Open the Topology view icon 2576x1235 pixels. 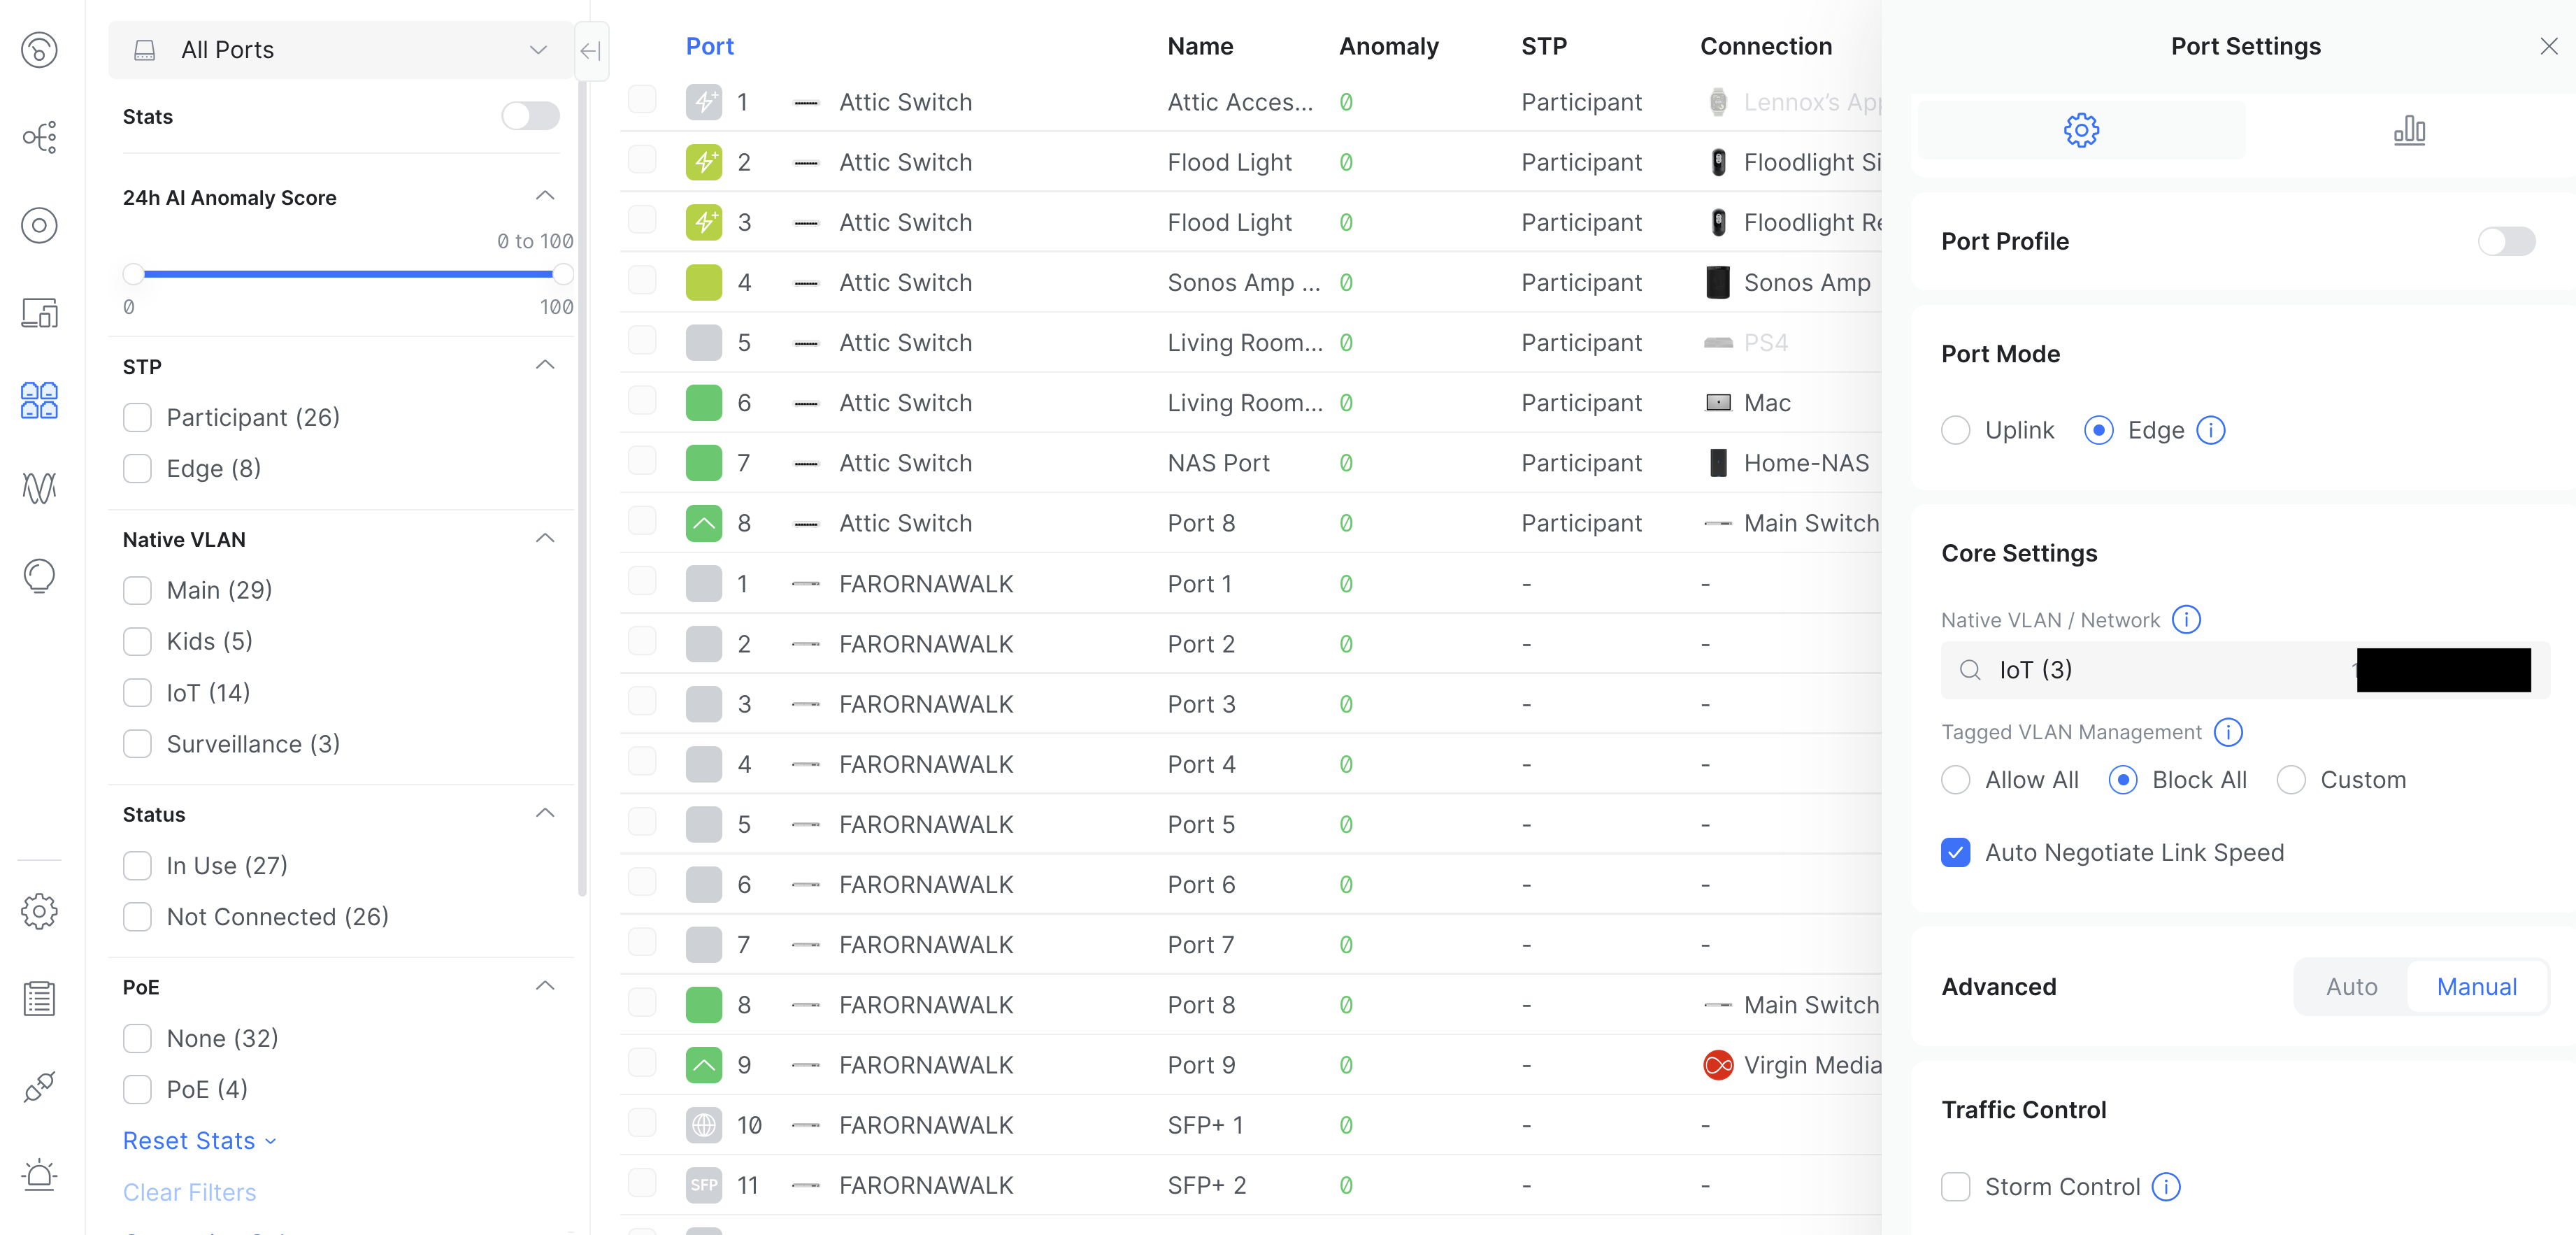(39, 137)
